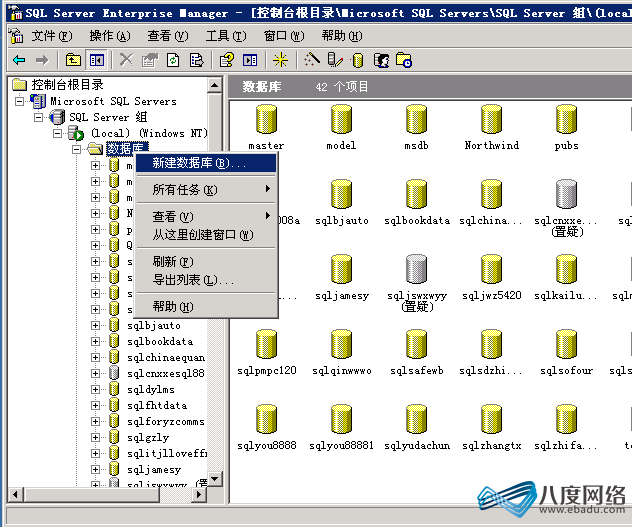Select the sqljwz5420 database icon
Screen dimensions: 632x527
coord(491,269)
